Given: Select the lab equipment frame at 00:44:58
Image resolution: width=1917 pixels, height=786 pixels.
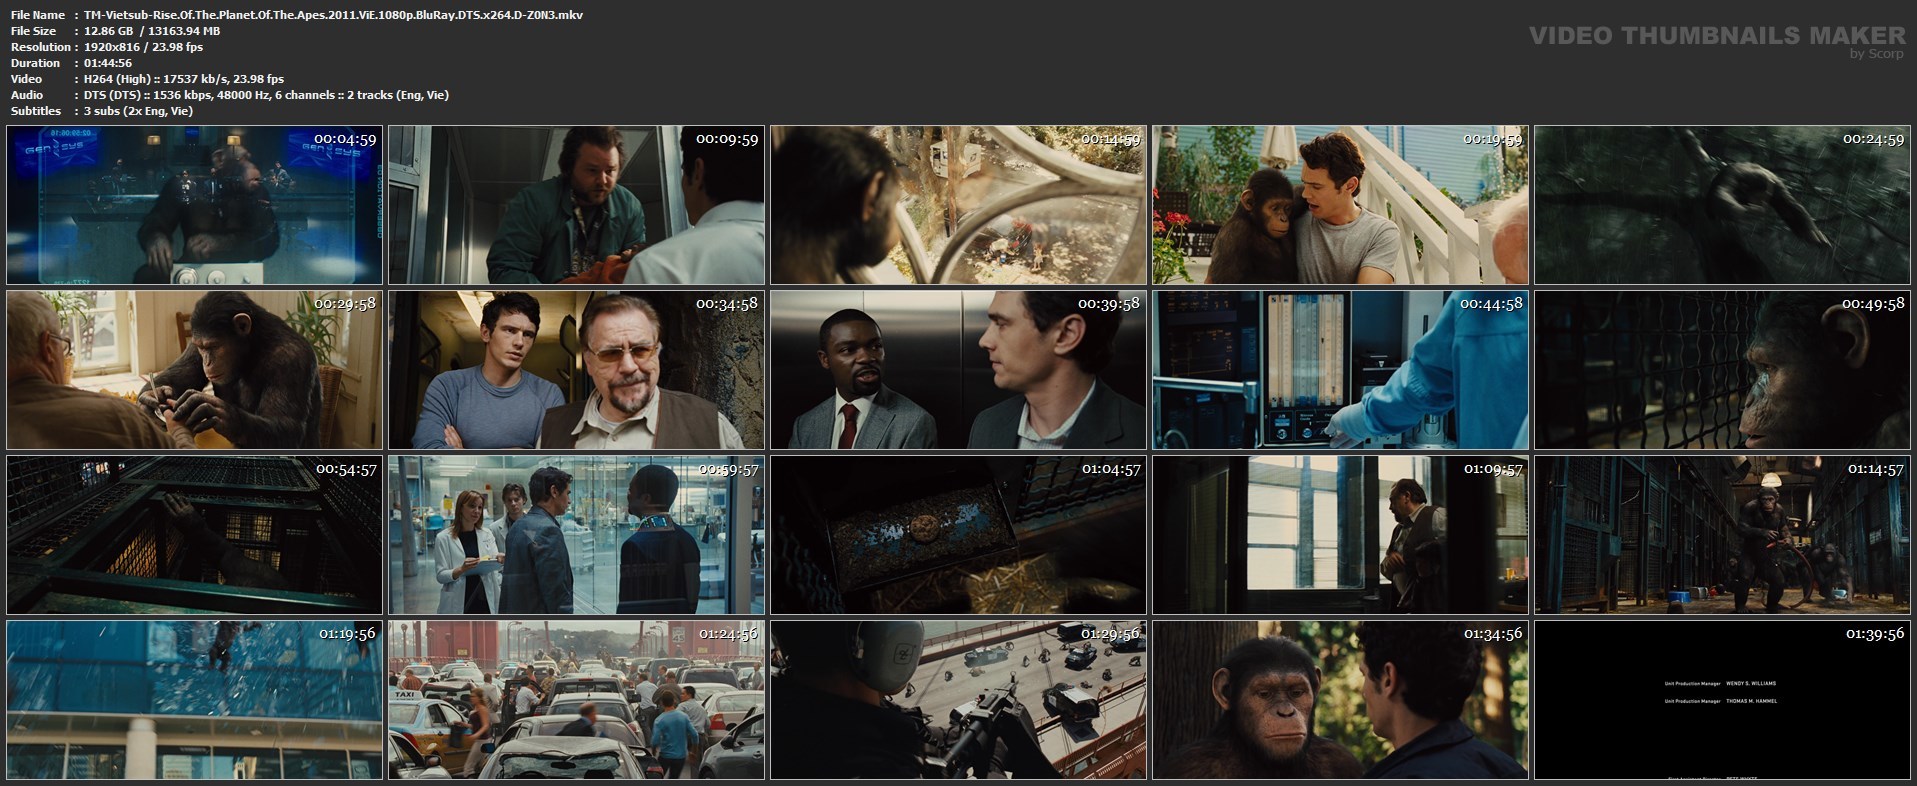Looking at the screenshot, I should [1340, 370].
